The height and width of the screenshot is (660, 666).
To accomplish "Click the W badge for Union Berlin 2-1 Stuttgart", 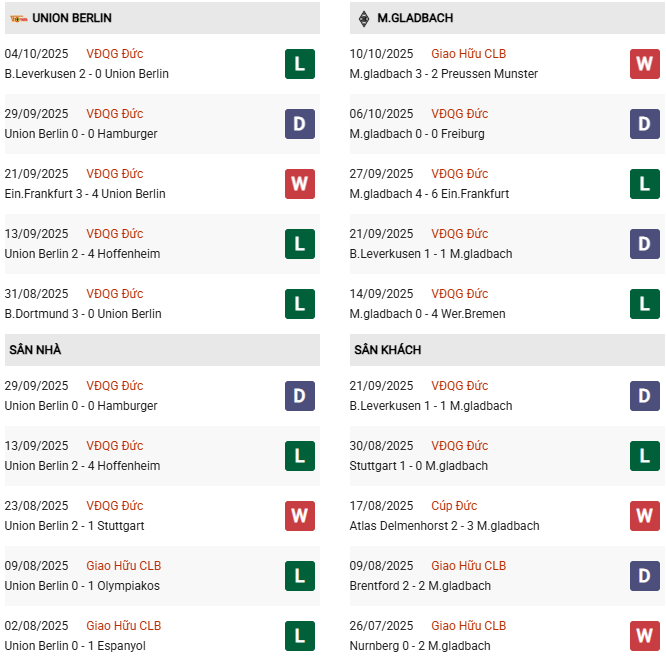I will 299,516.
